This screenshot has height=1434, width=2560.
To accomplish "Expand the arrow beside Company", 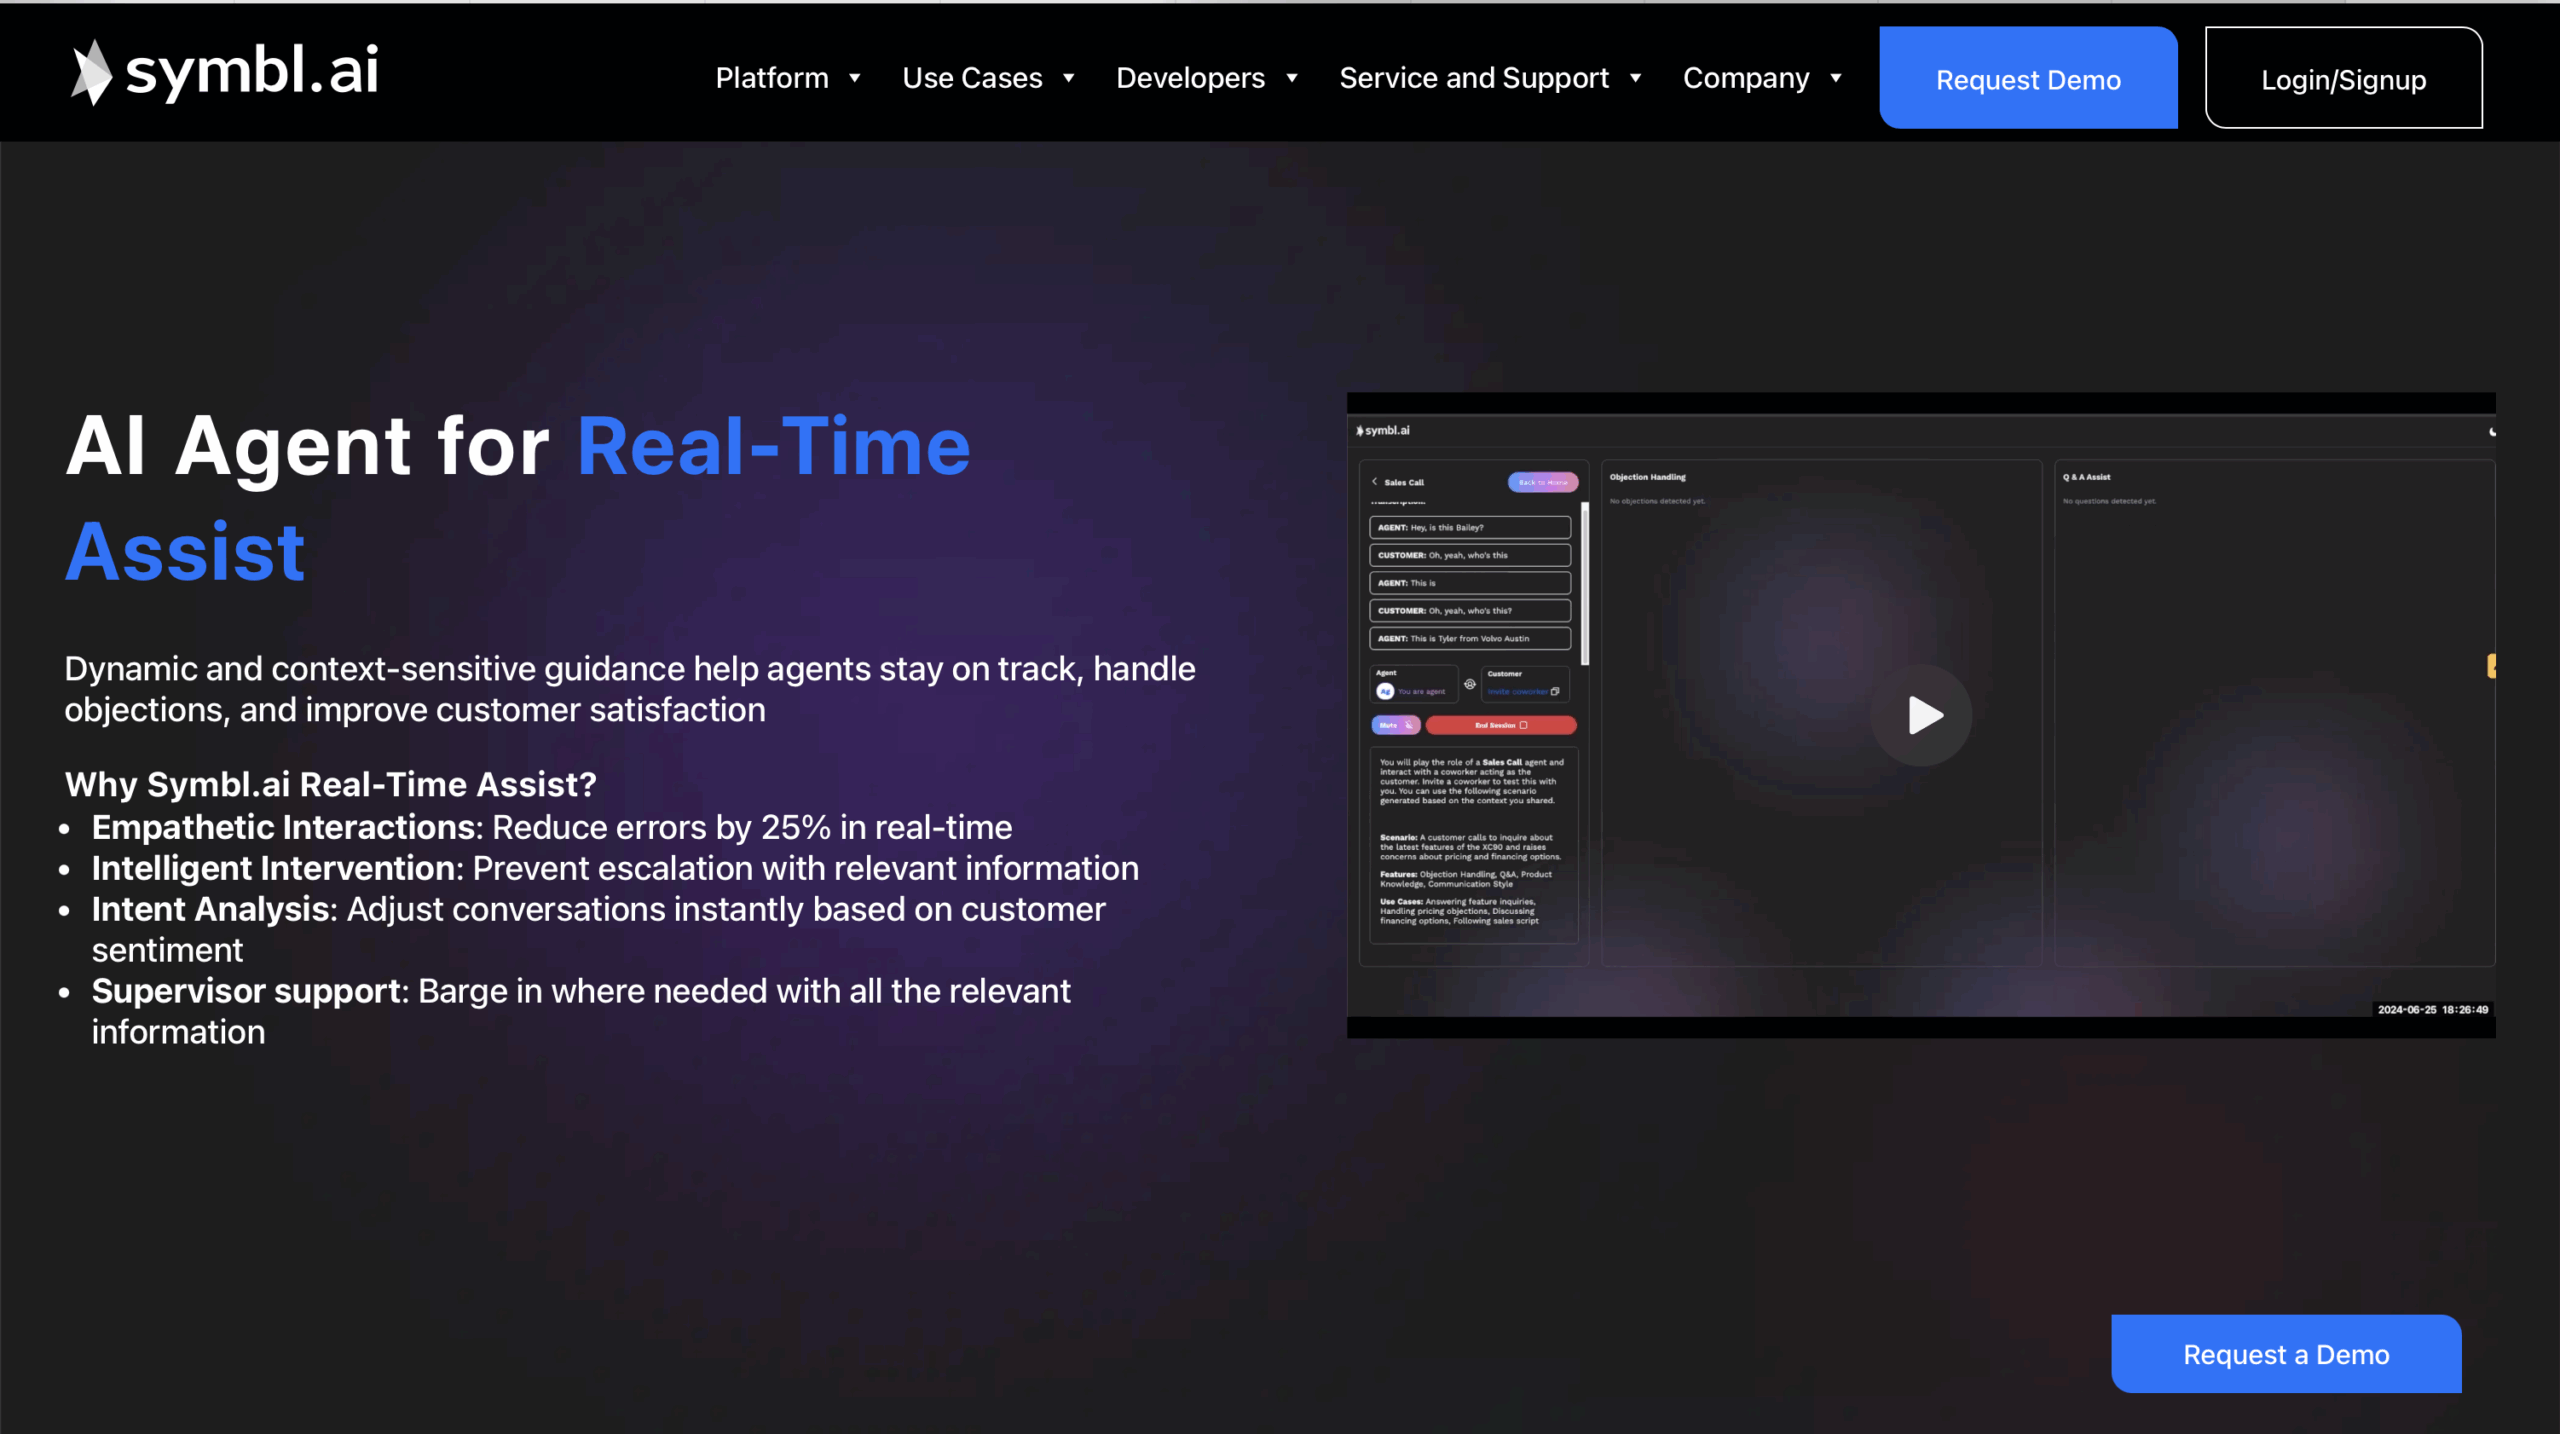I will [x=1836, y=78].
